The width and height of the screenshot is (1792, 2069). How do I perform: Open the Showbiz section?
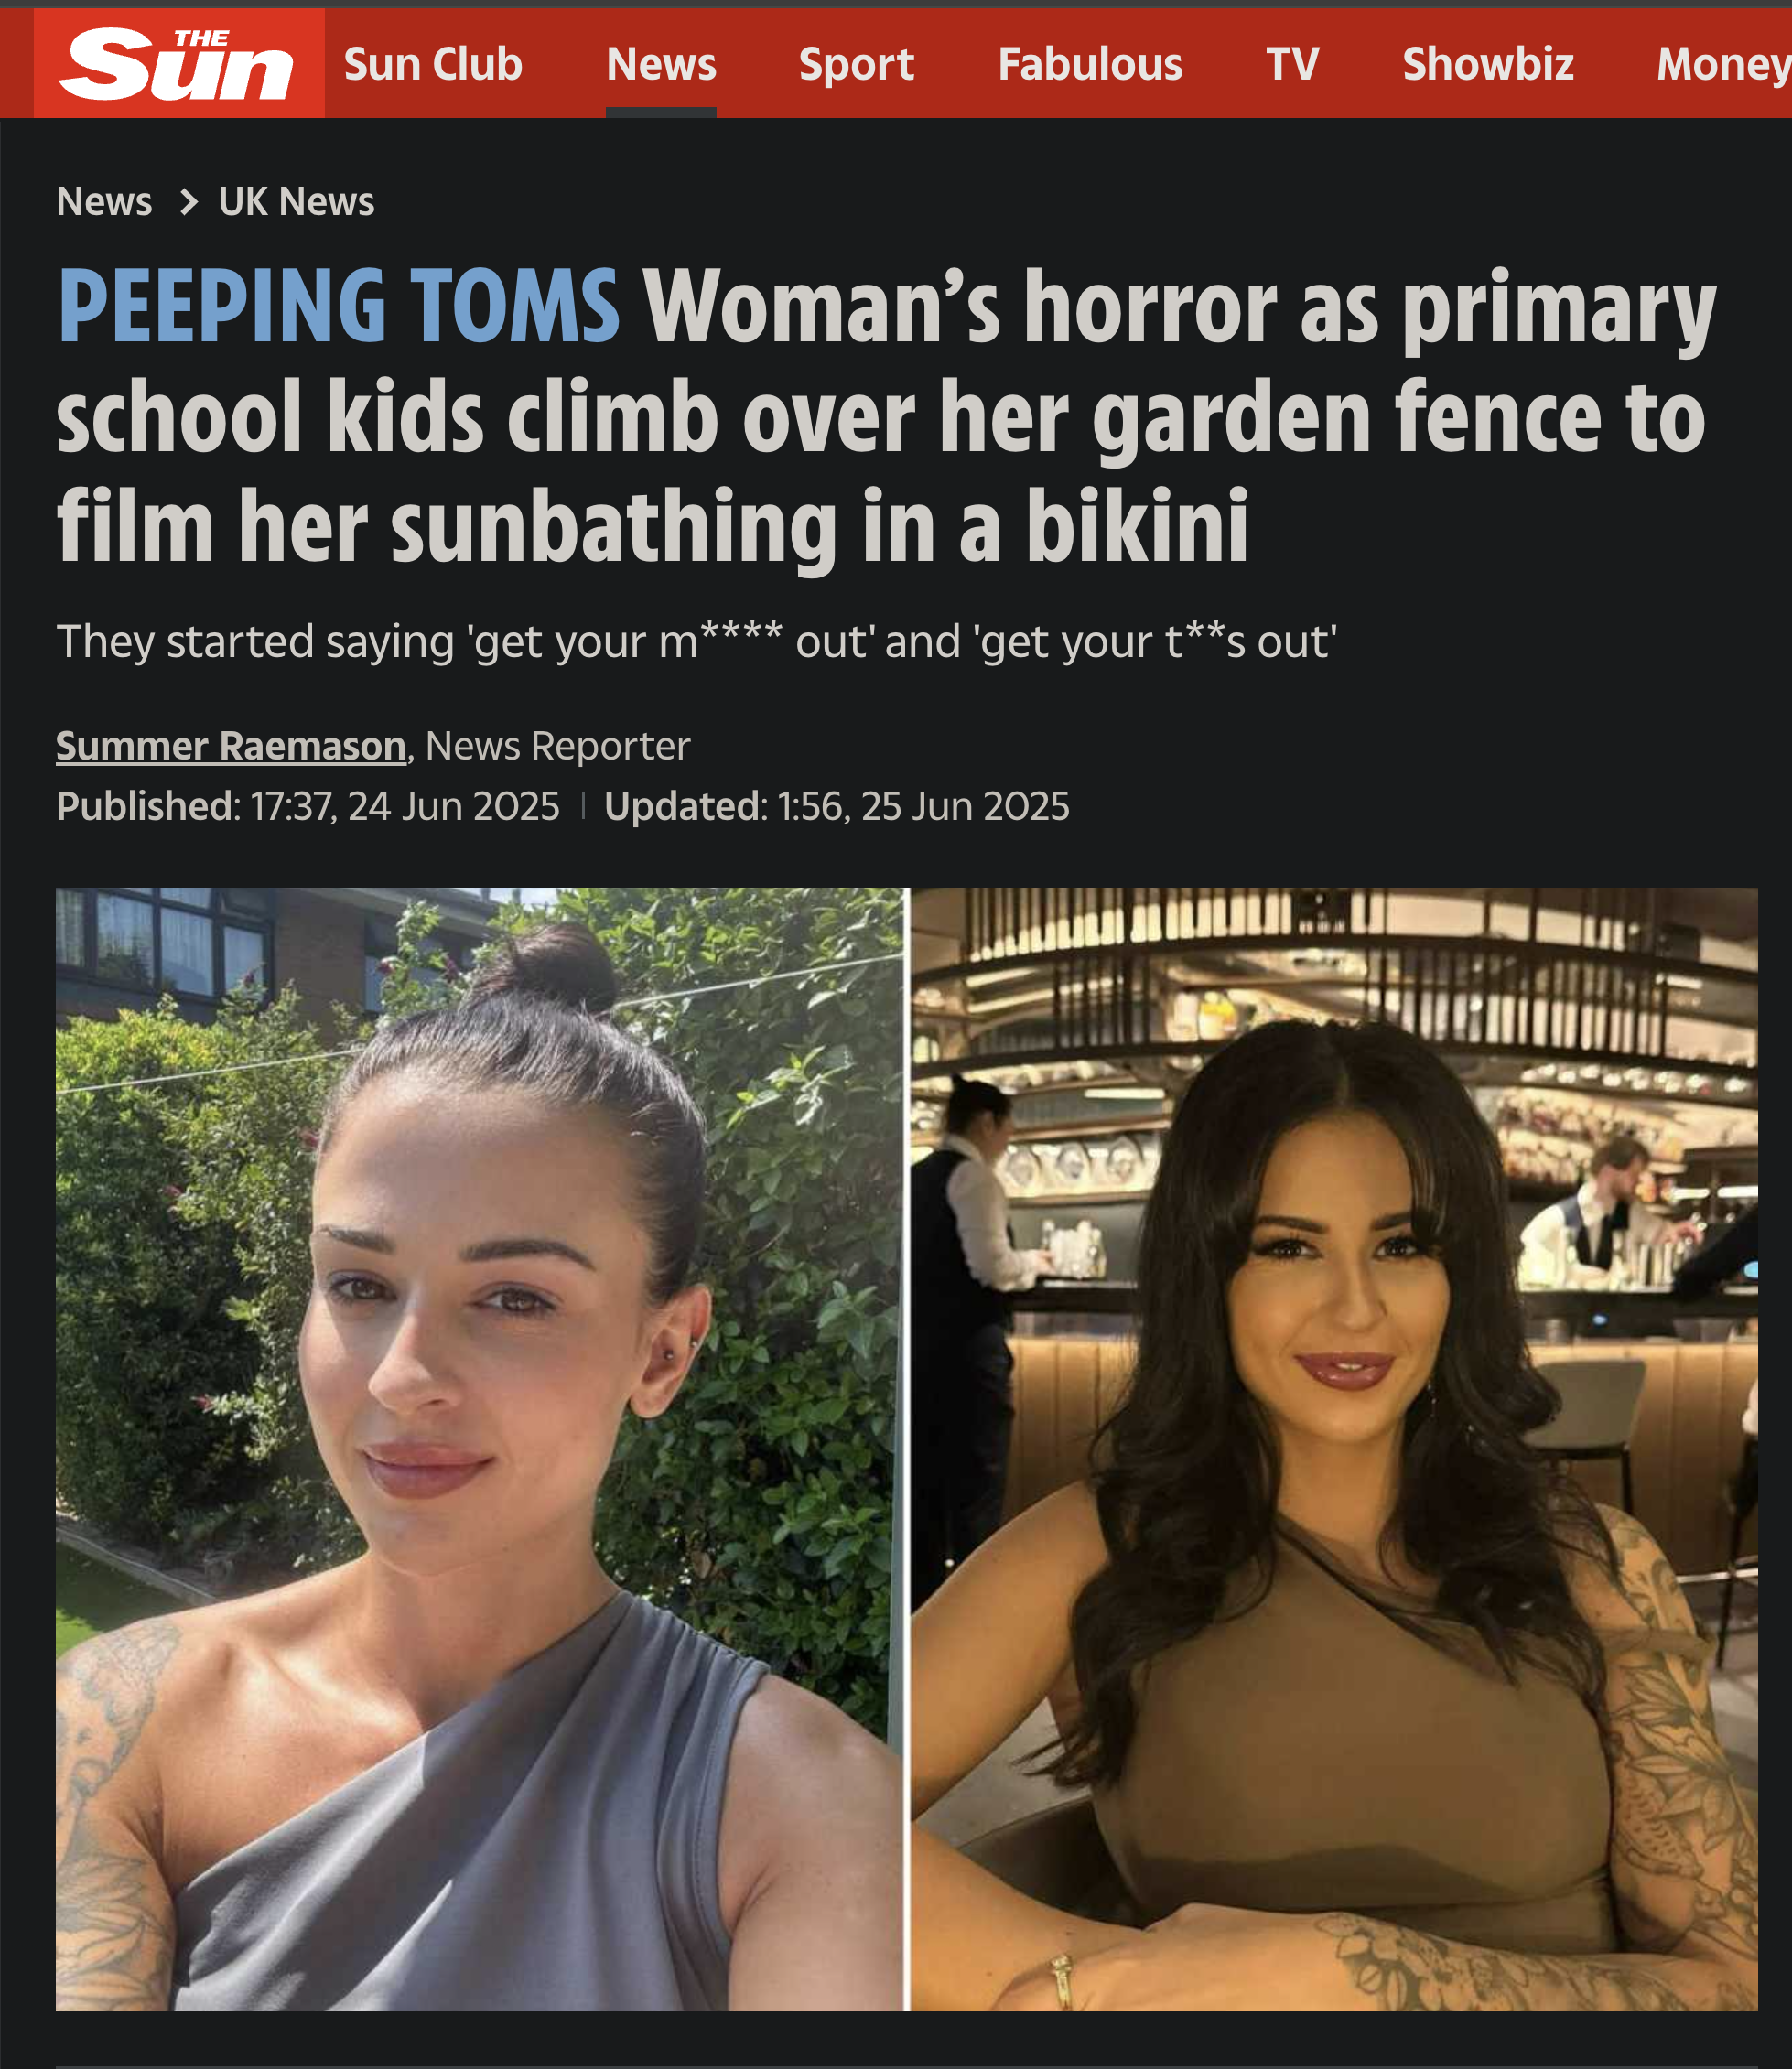1488,64
